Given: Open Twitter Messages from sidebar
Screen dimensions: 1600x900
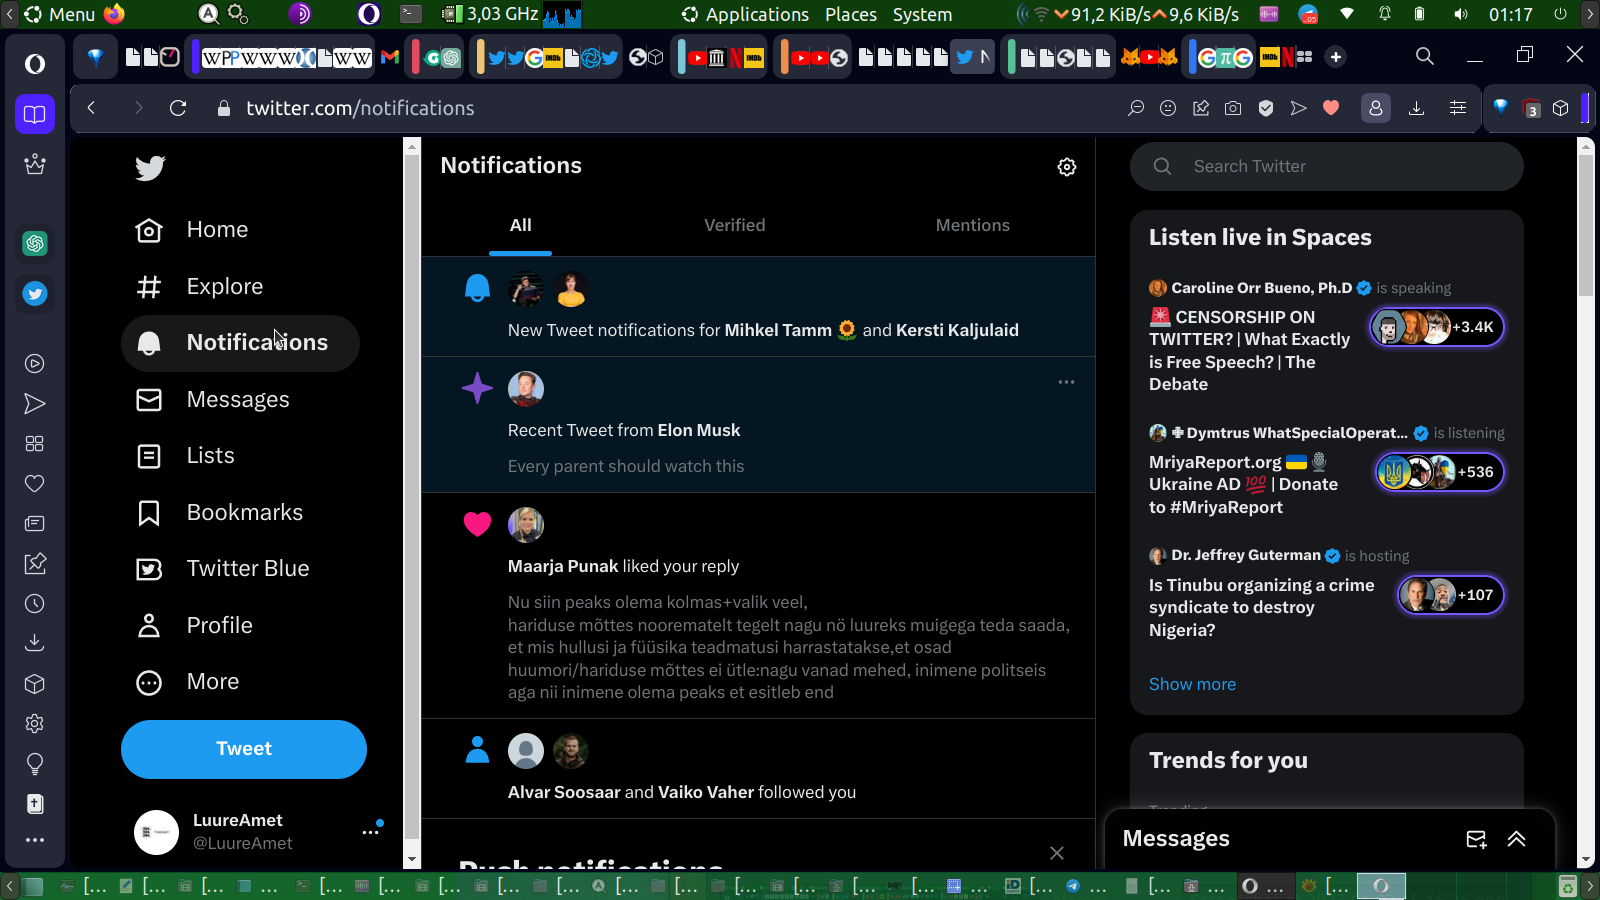Looking at the screenshot, I should tap(213, 400).
